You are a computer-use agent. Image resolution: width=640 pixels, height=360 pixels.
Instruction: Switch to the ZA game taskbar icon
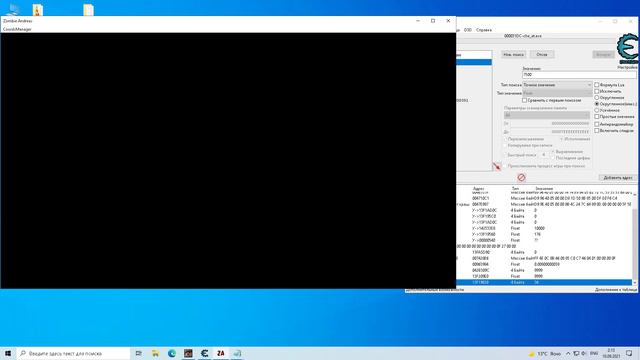(221, 353)
